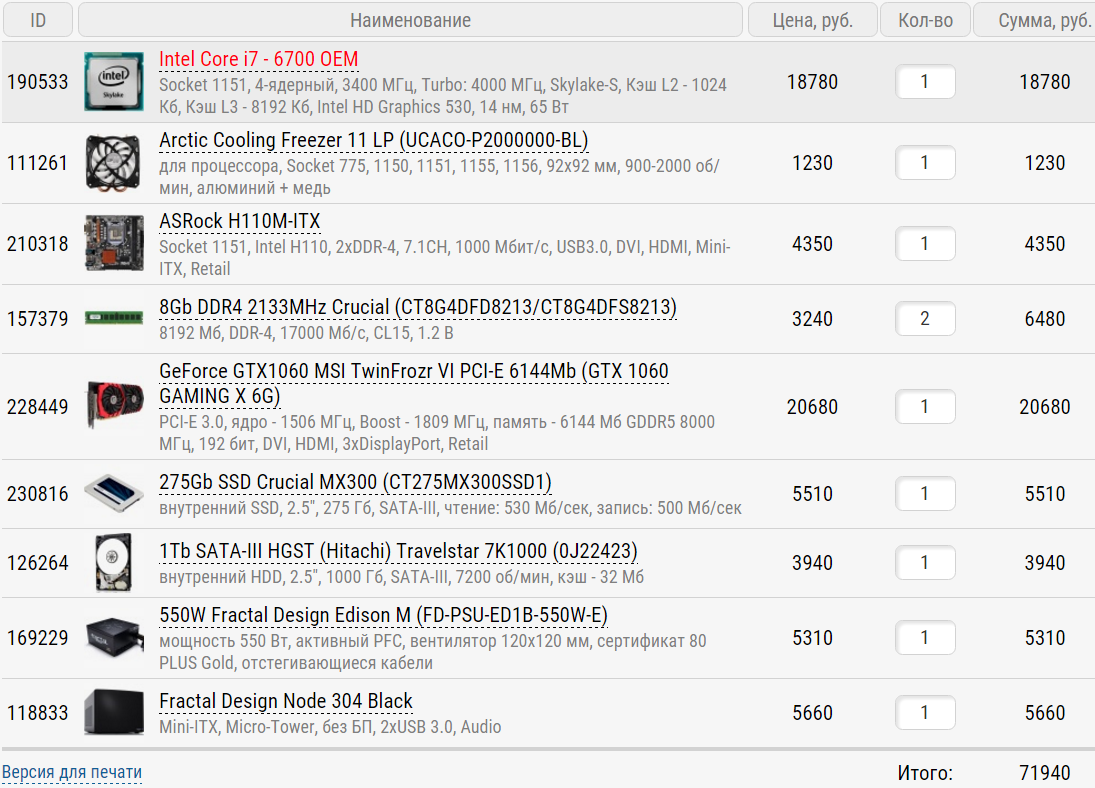Select product ID 230816

38,494
